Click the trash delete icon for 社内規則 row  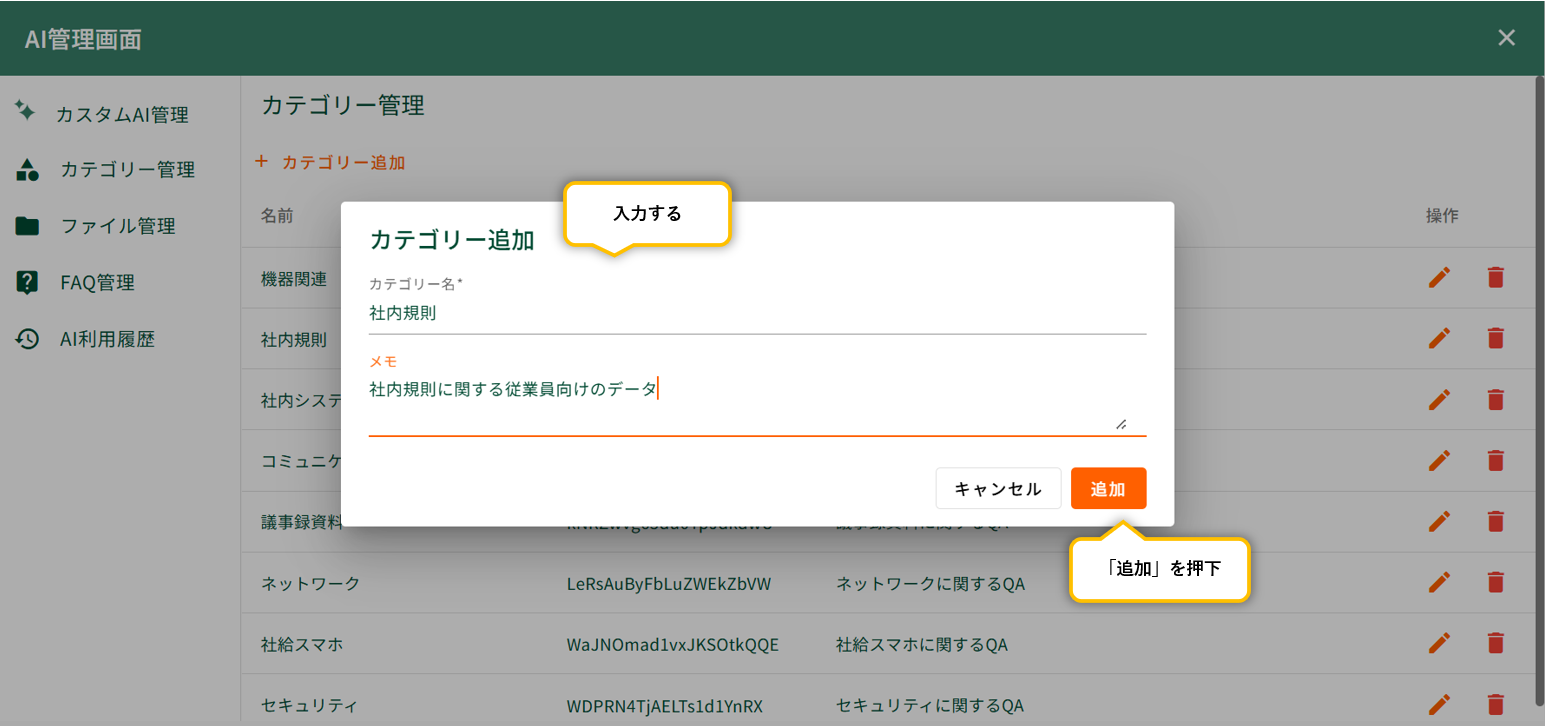1495,338
